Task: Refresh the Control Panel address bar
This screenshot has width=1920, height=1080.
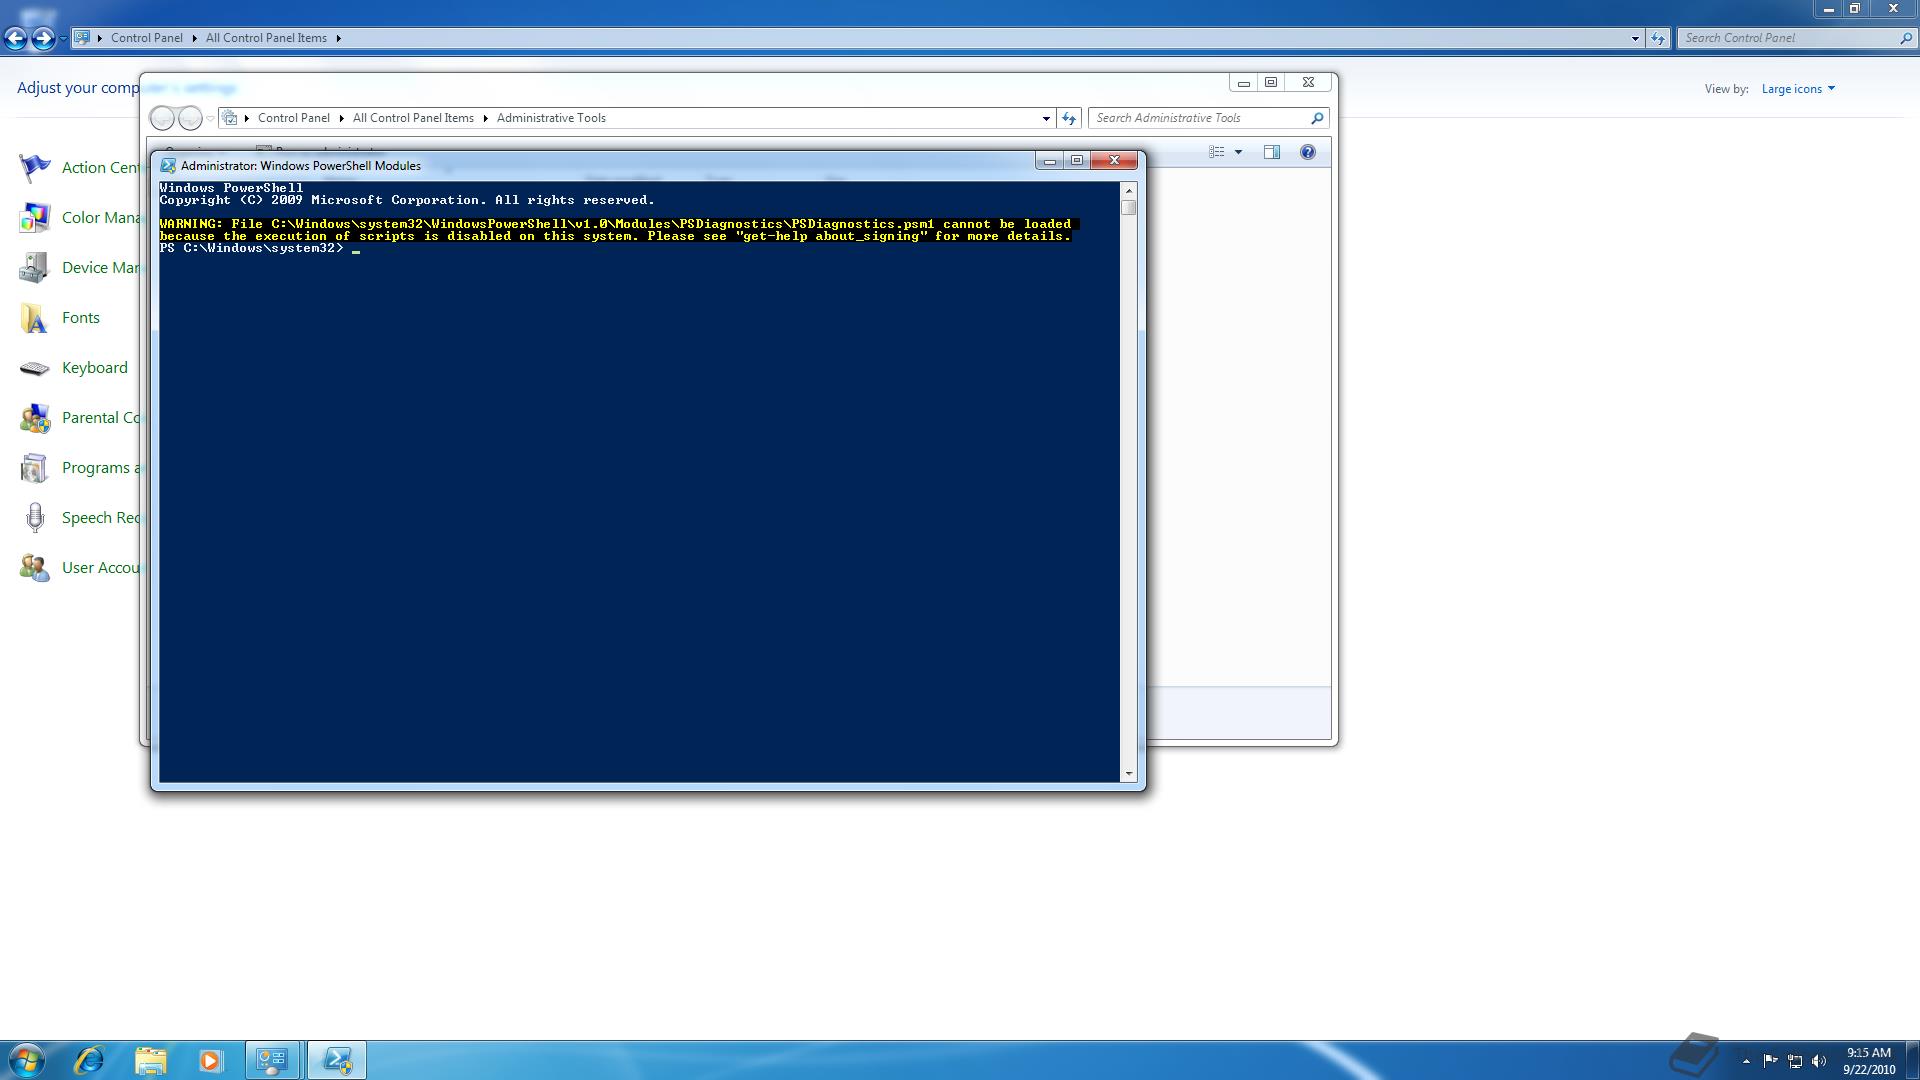Action: 1658,38
